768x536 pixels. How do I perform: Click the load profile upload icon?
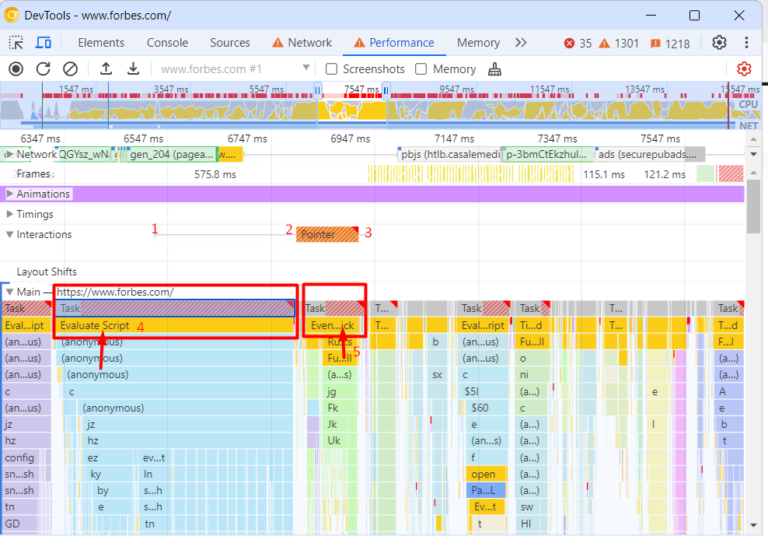point(105,69)
